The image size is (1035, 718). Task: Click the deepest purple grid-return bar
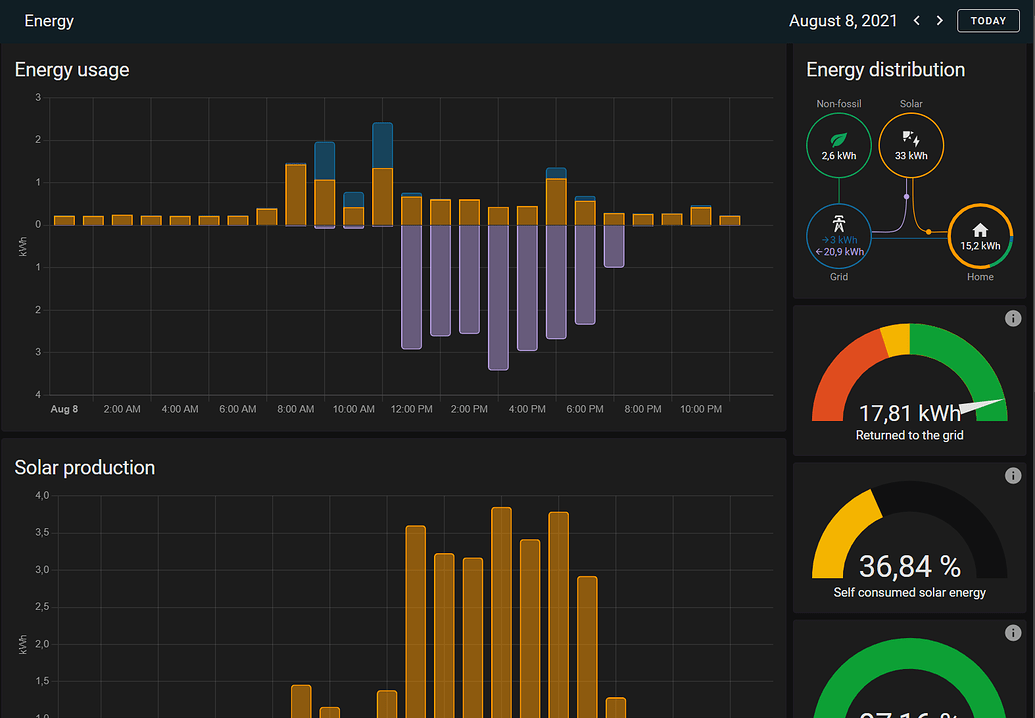498,298
